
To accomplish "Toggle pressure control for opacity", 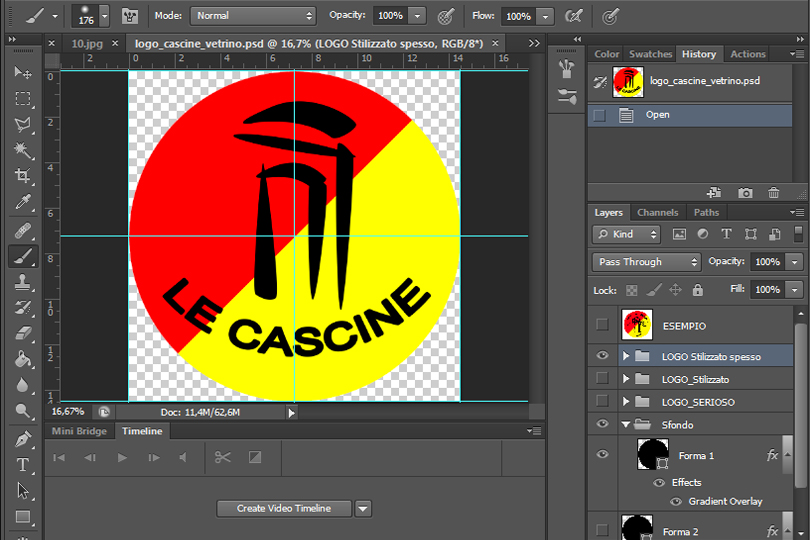I will pos(445,17).
